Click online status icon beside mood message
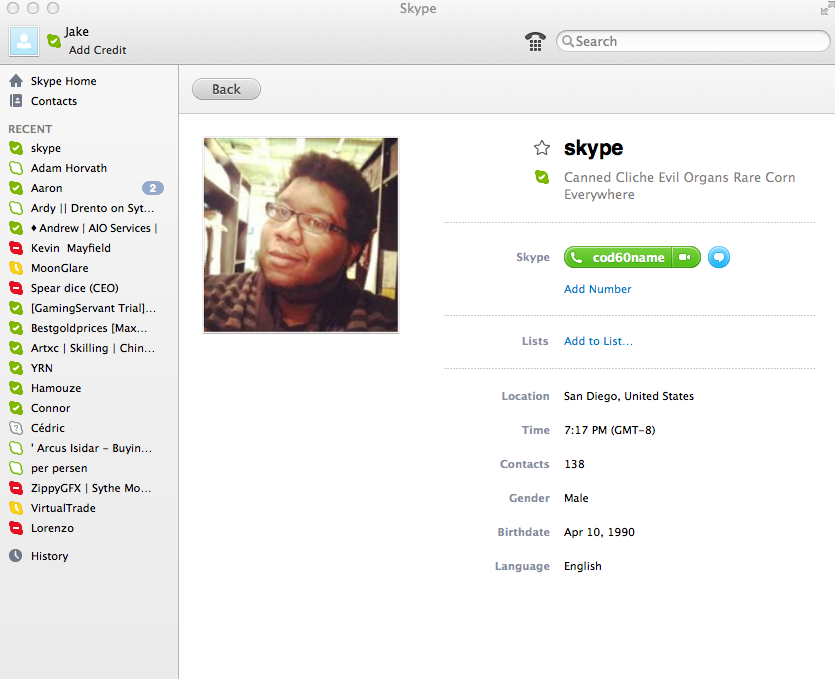 [542, 177]
